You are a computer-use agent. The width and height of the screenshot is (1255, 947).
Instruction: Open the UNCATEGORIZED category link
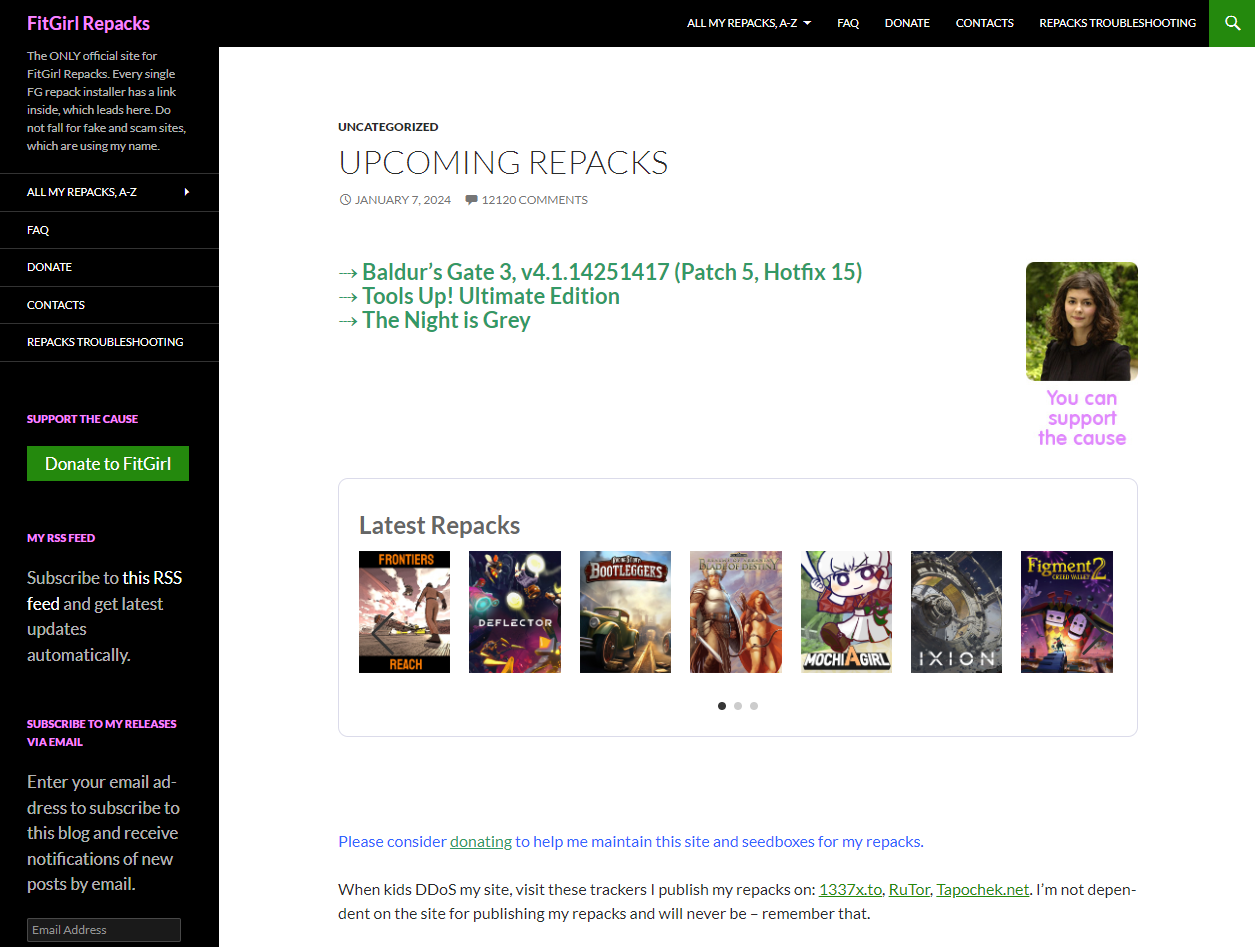(x=388, y=126)
